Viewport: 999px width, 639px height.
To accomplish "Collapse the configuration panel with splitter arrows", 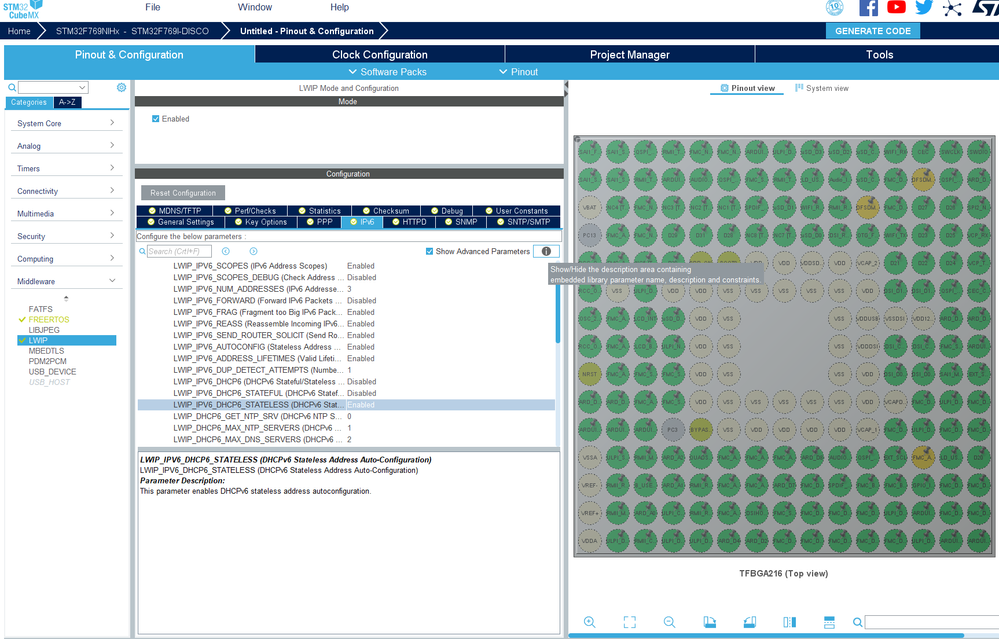I will point(566,89).
